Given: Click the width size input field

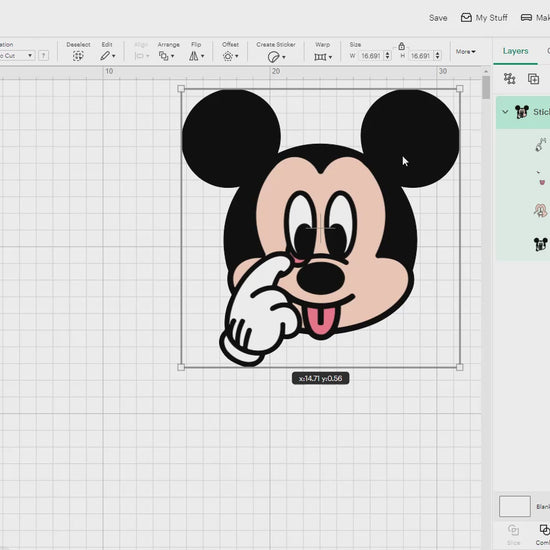Looking at the screenshot, I should click(371, 56).
